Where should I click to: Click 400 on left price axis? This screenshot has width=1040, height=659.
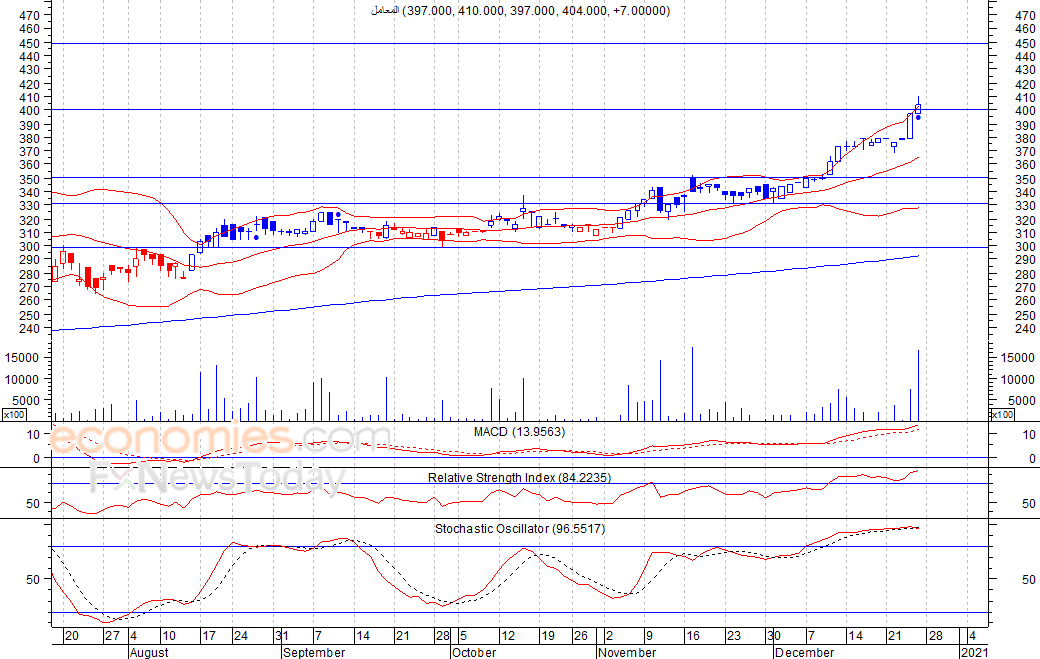pyautogui.click(x=30, y=110)
